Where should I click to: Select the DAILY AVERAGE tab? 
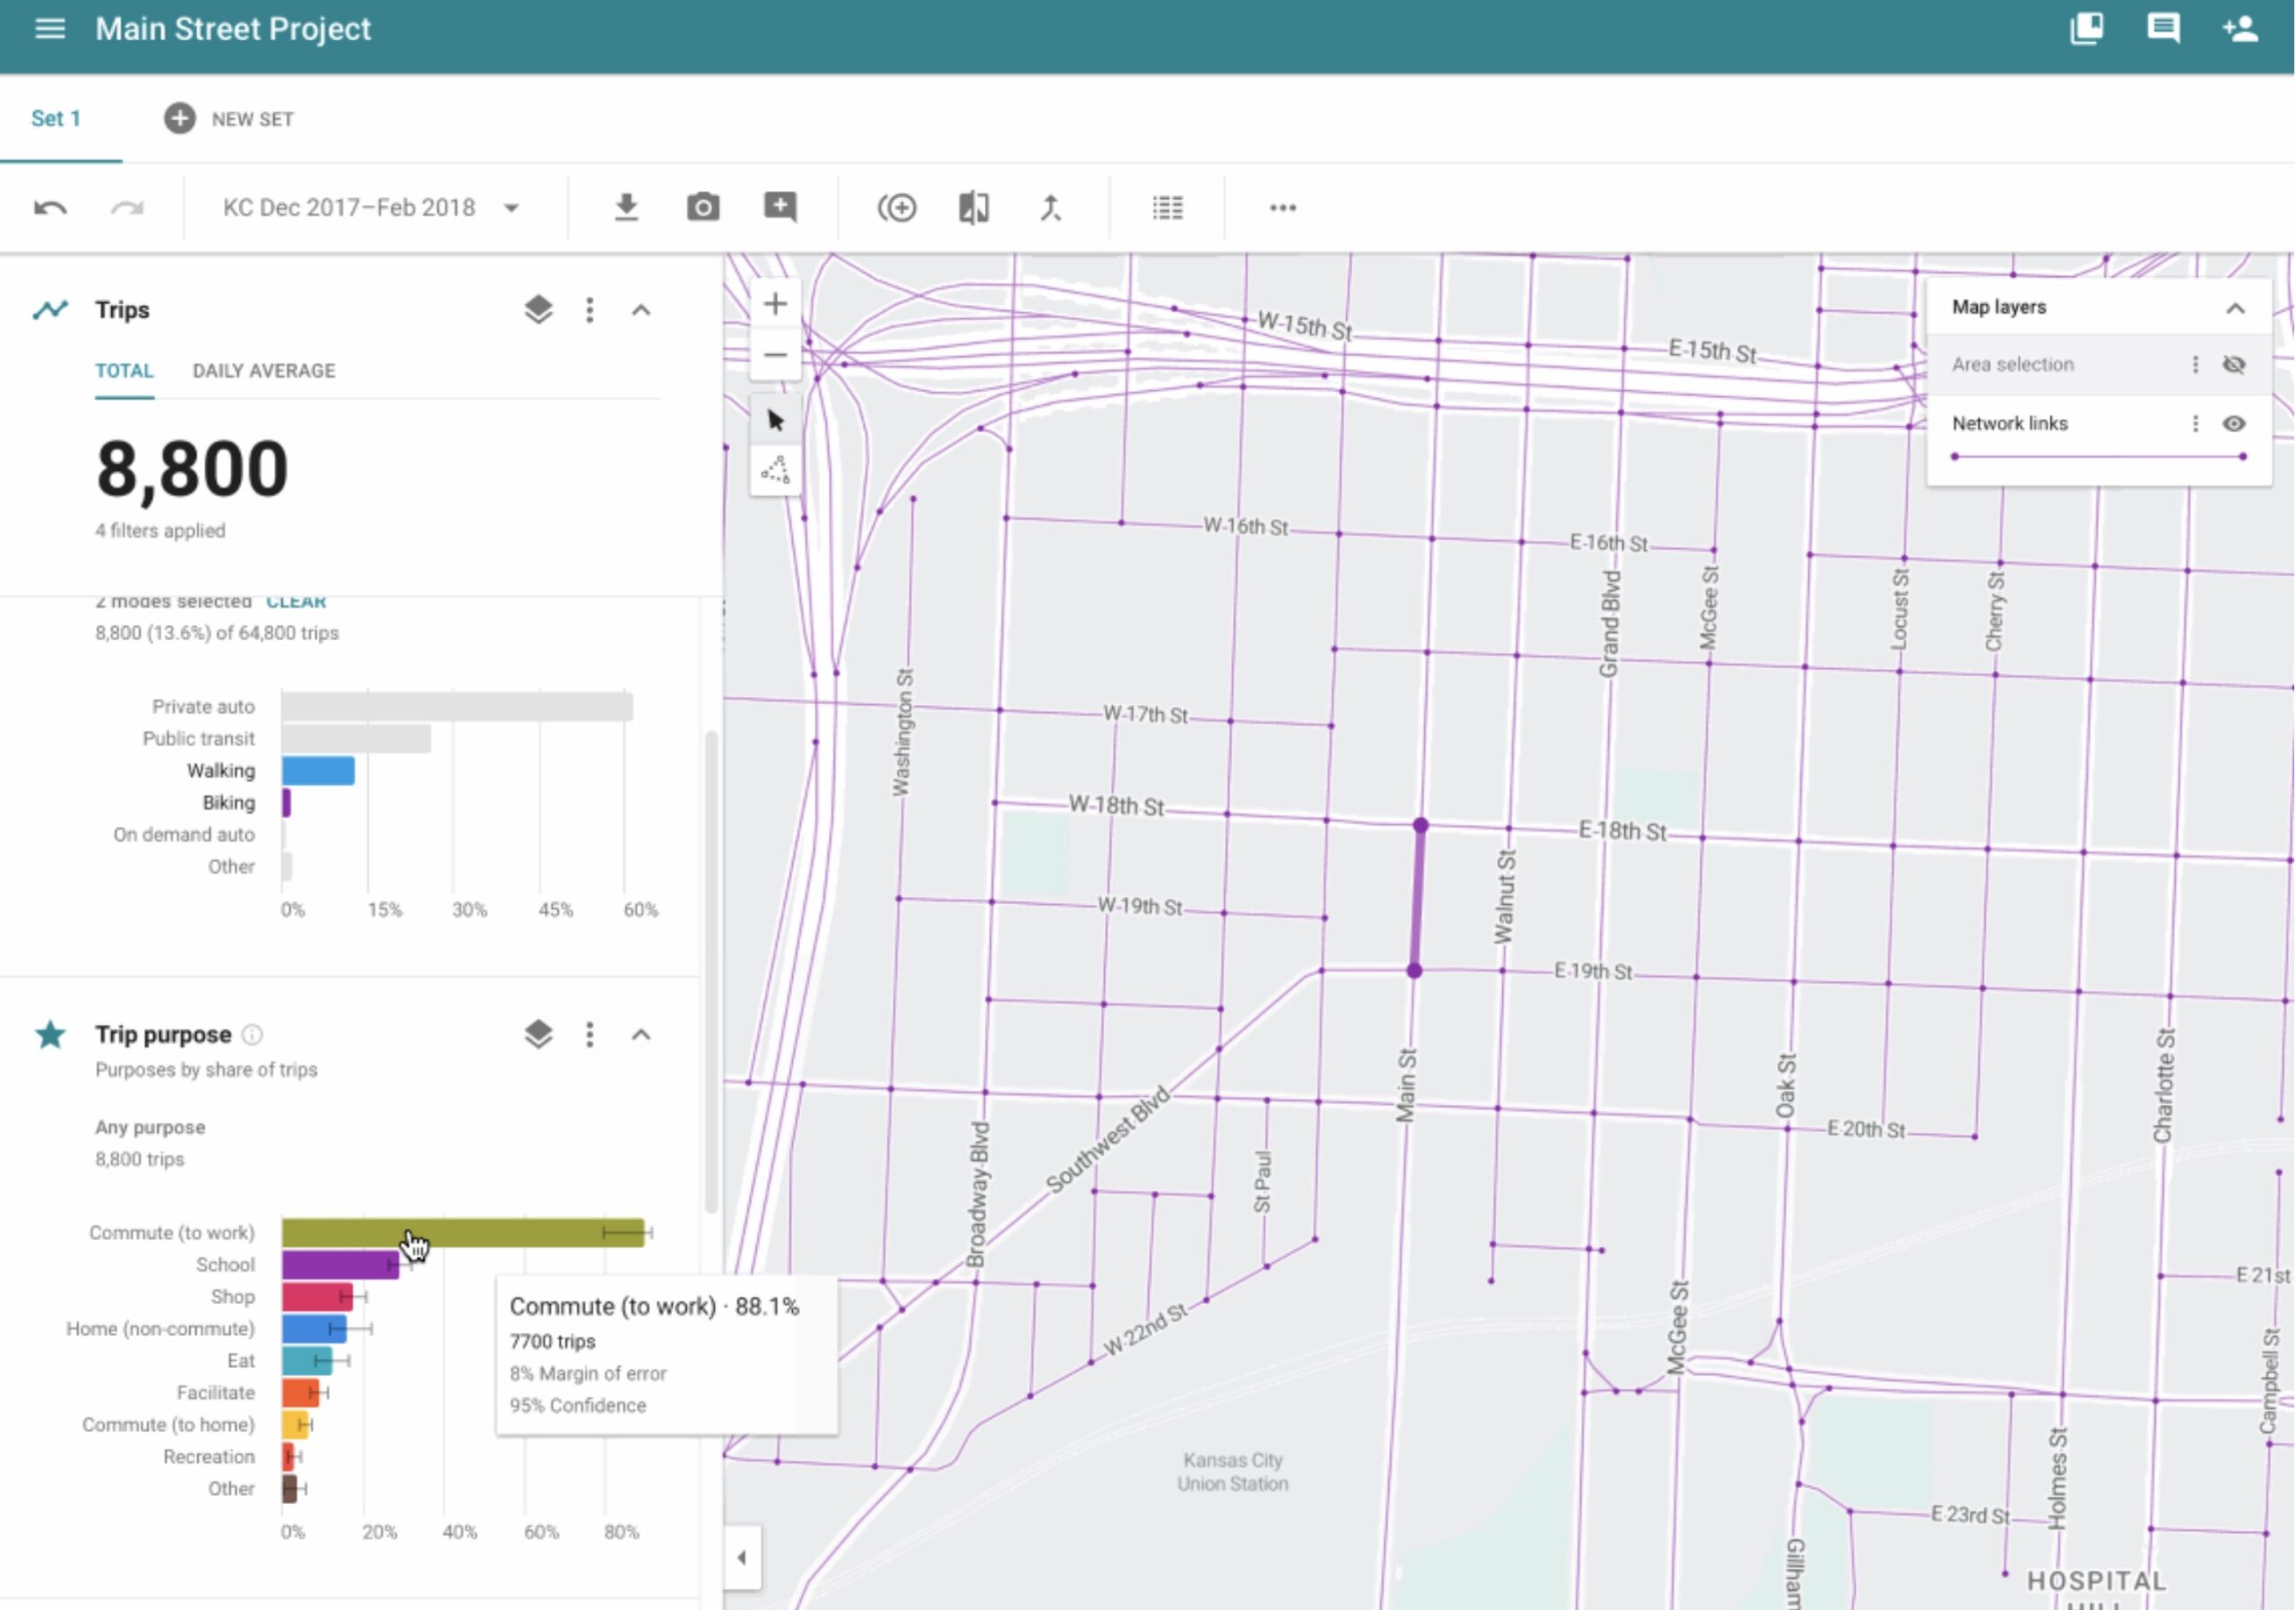tap(264, 371)
